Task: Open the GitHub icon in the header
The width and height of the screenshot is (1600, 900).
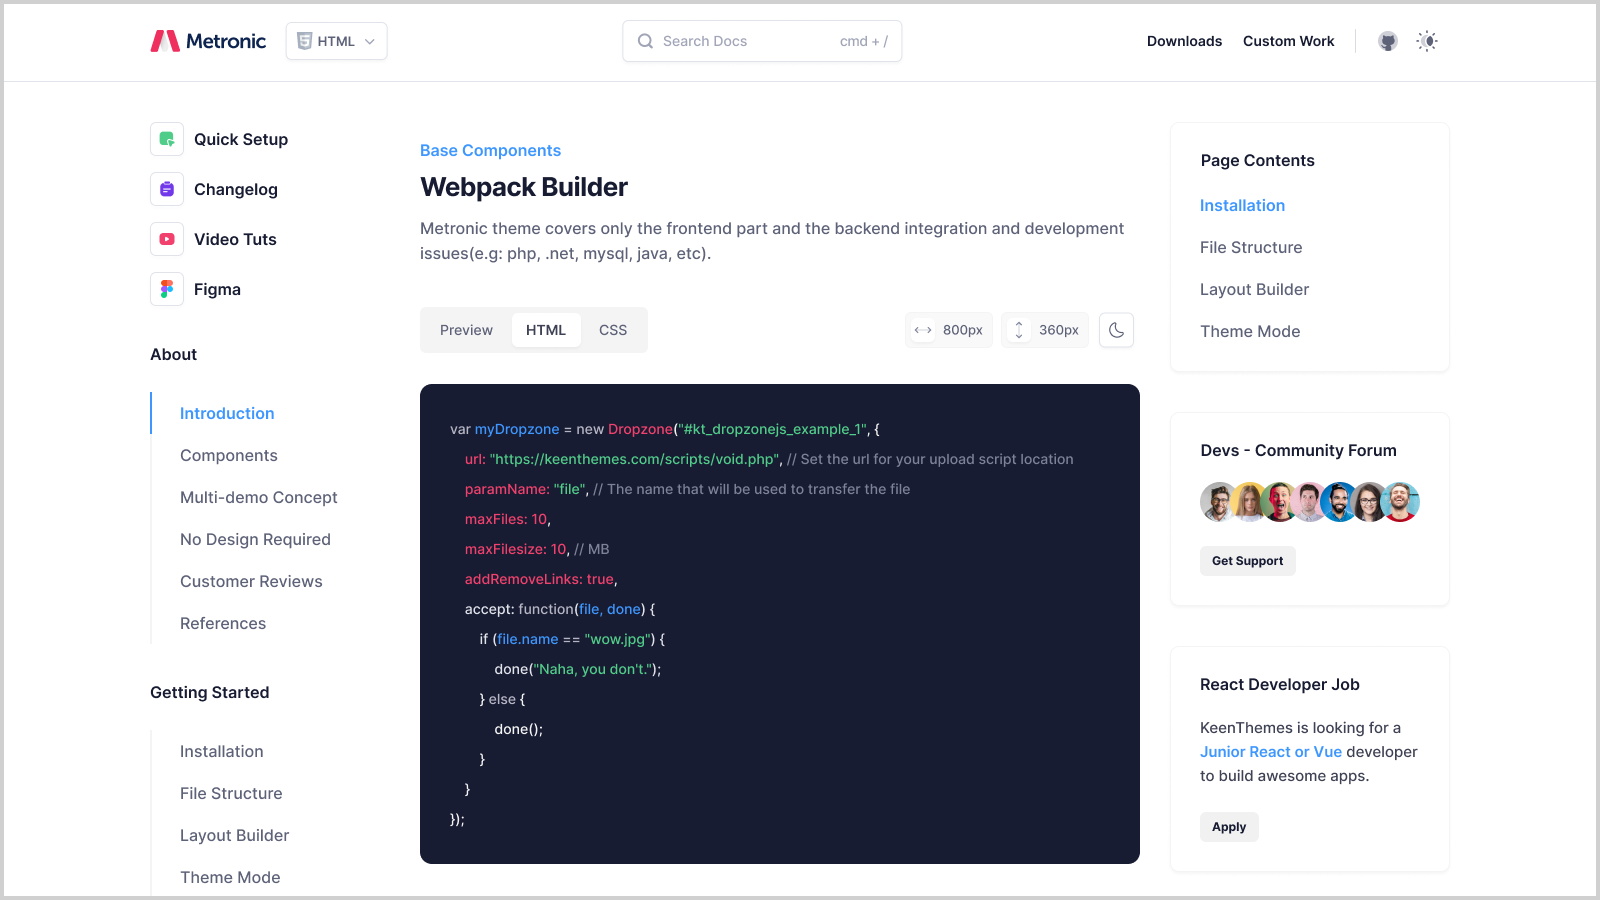Action: [1387, 41]
